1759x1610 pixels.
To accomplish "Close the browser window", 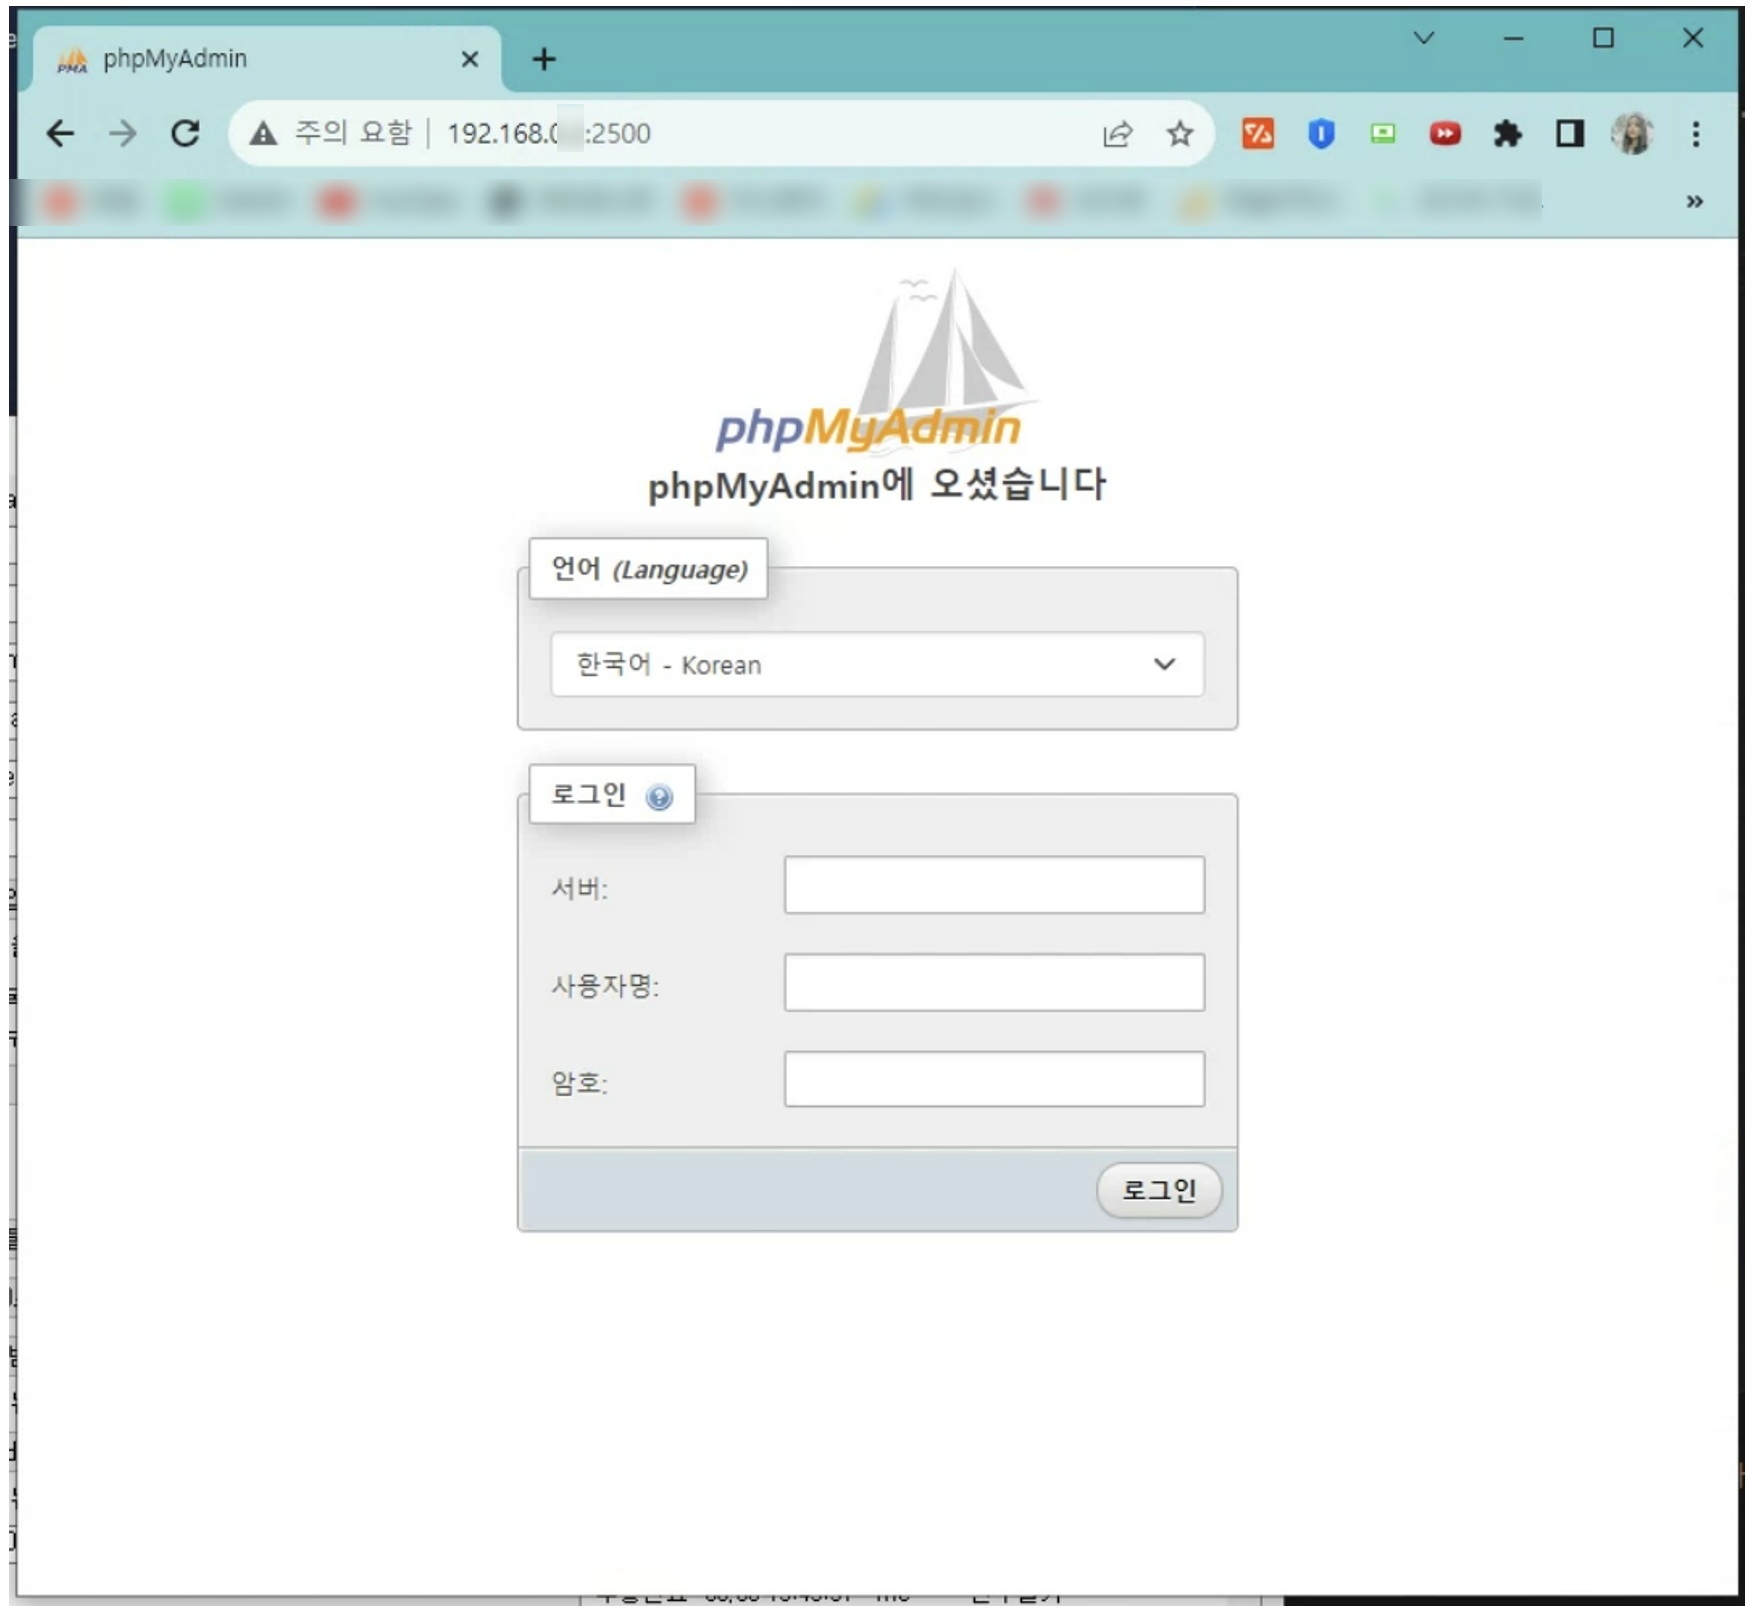I will pos(1693,38).
